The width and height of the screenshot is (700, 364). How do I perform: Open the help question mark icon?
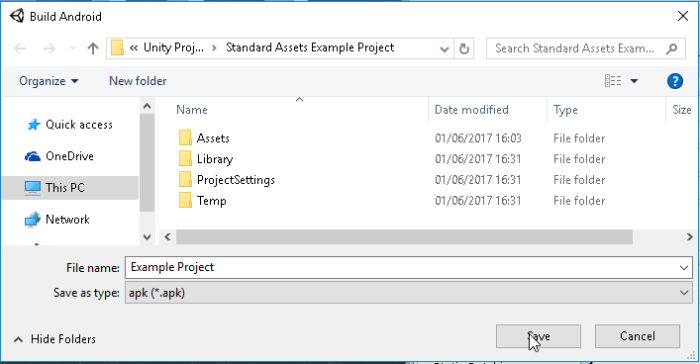[675, 81]
